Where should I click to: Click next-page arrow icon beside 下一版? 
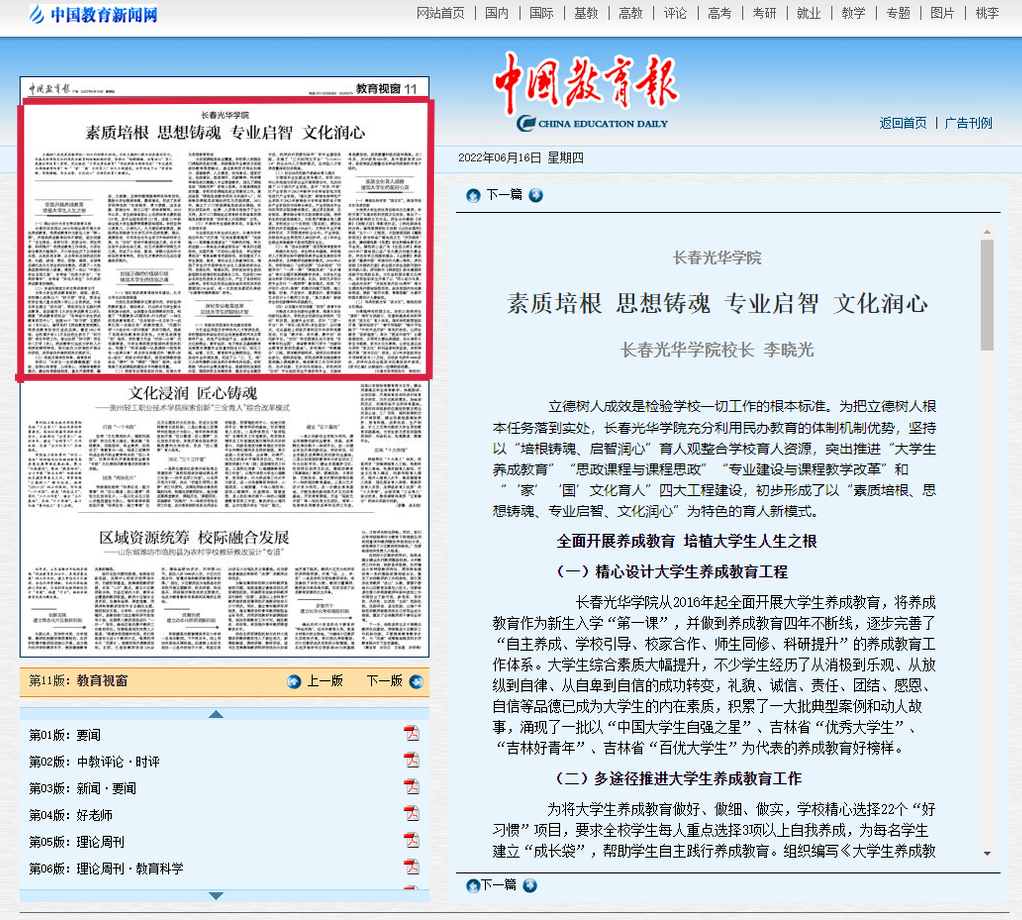[416, 682]
